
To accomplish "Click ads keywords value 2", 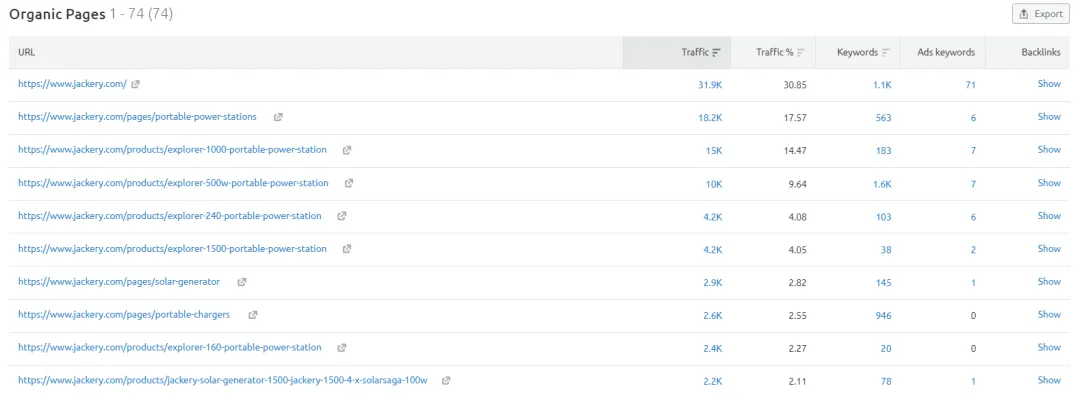I will (x=973, y=250).
